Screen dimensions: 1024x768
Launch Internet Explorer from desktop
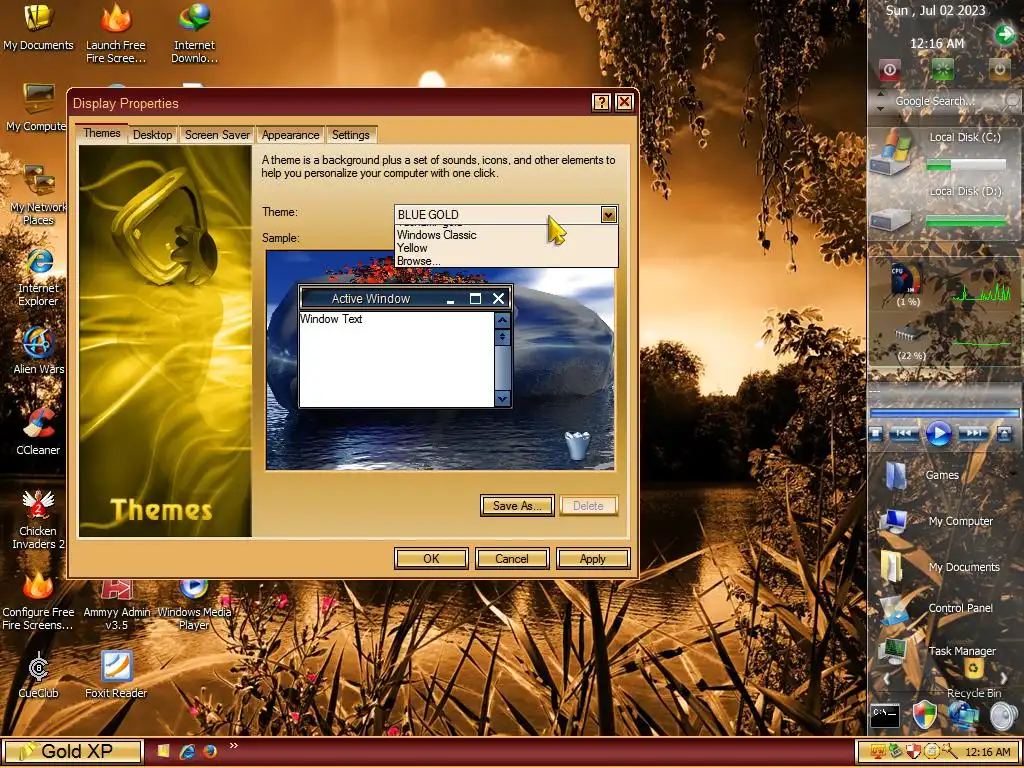(x=38, y=277)
